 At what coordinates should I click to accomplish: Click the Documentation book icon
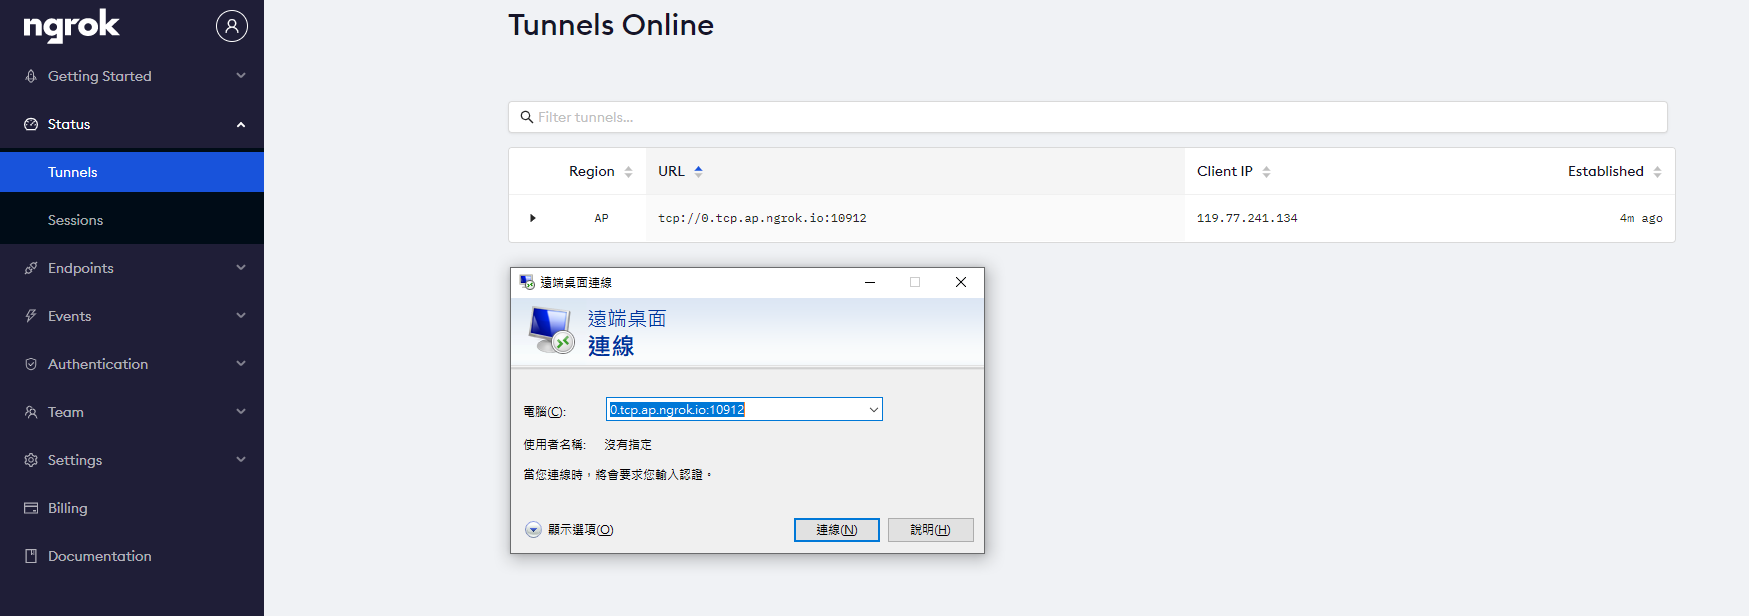click(31, 556)
